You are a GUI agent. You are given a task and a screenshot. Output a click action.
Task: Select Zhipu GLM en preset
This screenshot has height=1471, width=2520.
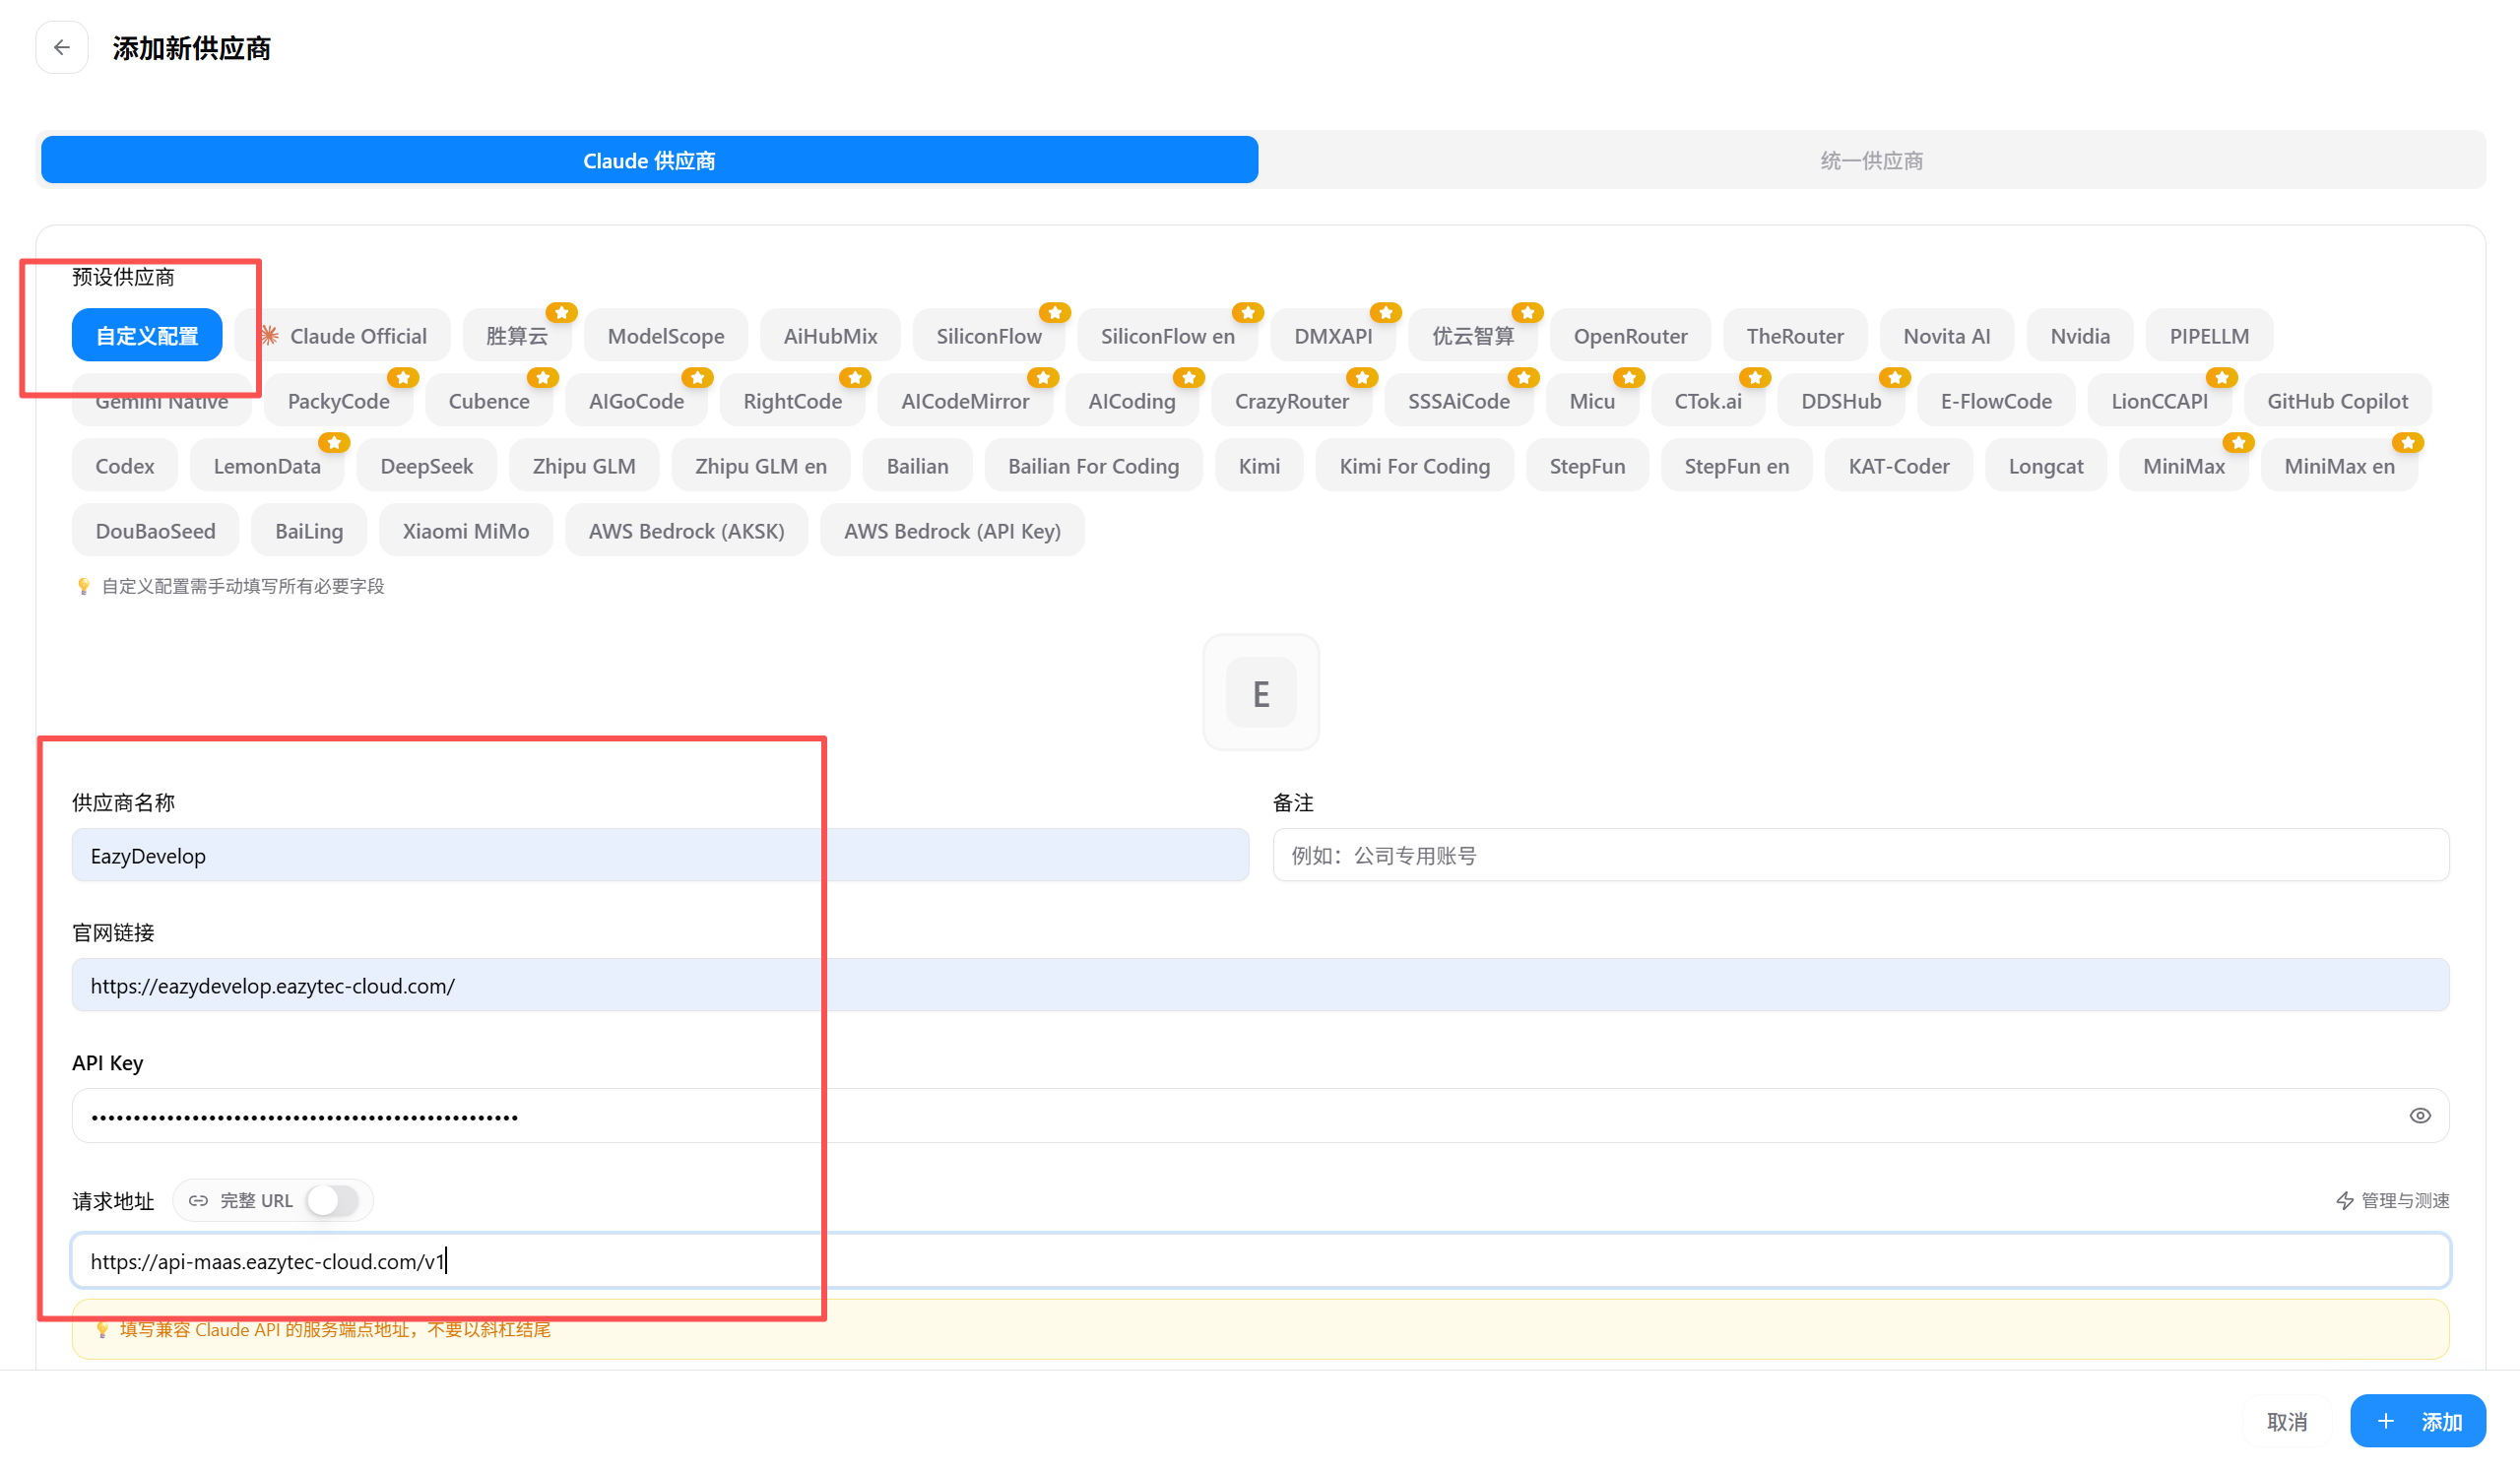pos(761,465)
